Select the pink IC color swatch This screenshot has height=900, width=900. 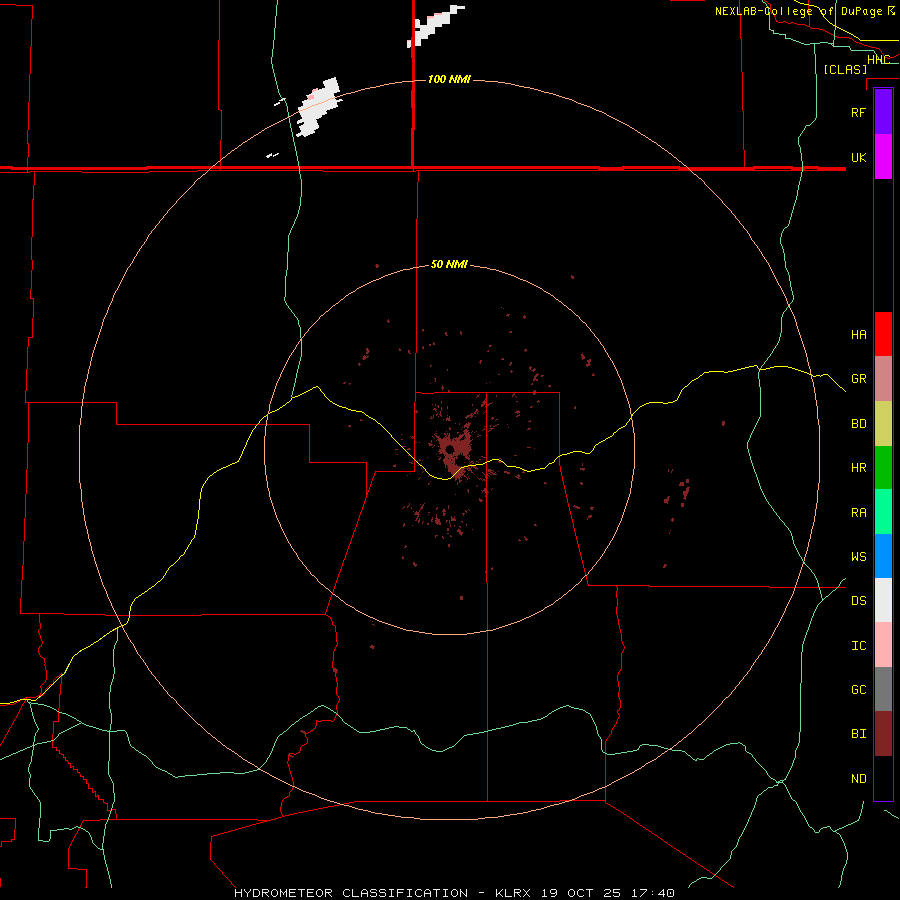[x=883, y=645]
